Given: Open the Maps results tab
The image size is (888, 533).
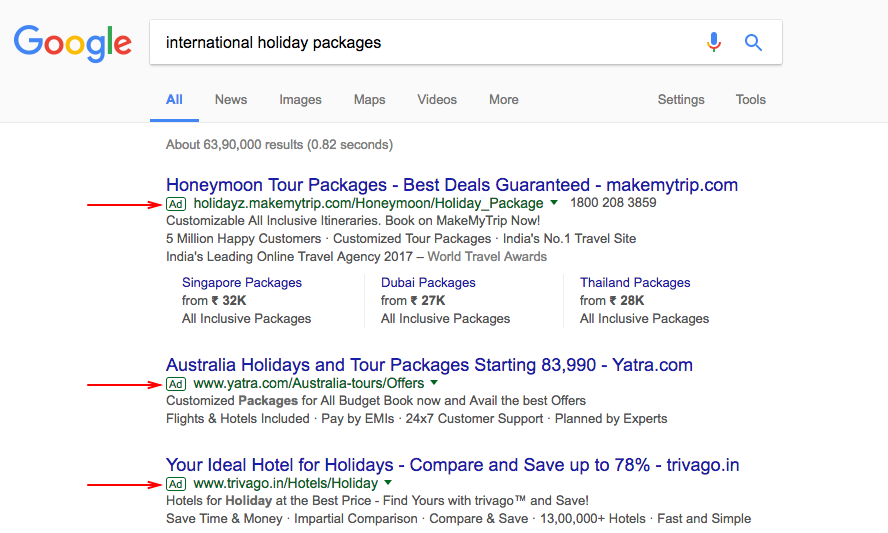Looking at the screenshot, I should click(369, 100).
